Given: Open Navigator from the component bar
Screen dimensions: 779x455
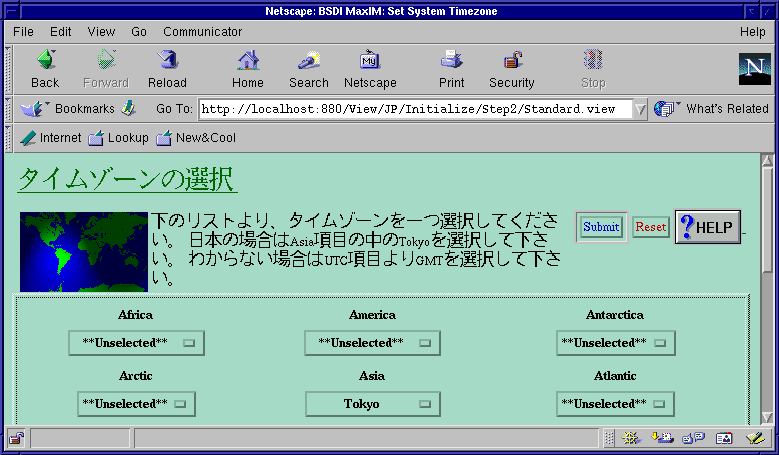Looking at the screenshot, I should [631, 438].
